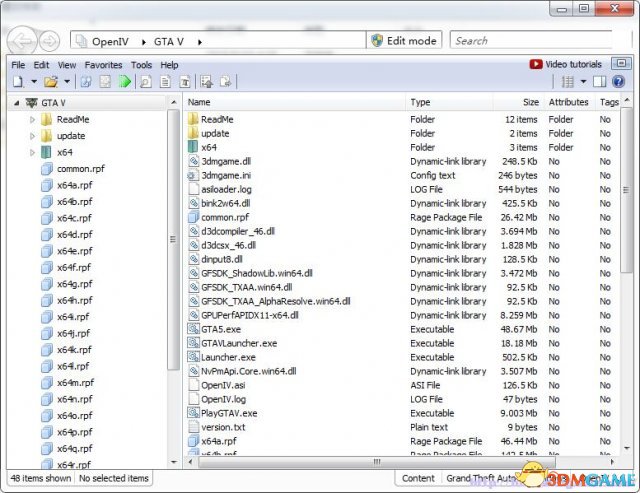
Task: Expand the update tree node
Action: [x=33, y=136]
